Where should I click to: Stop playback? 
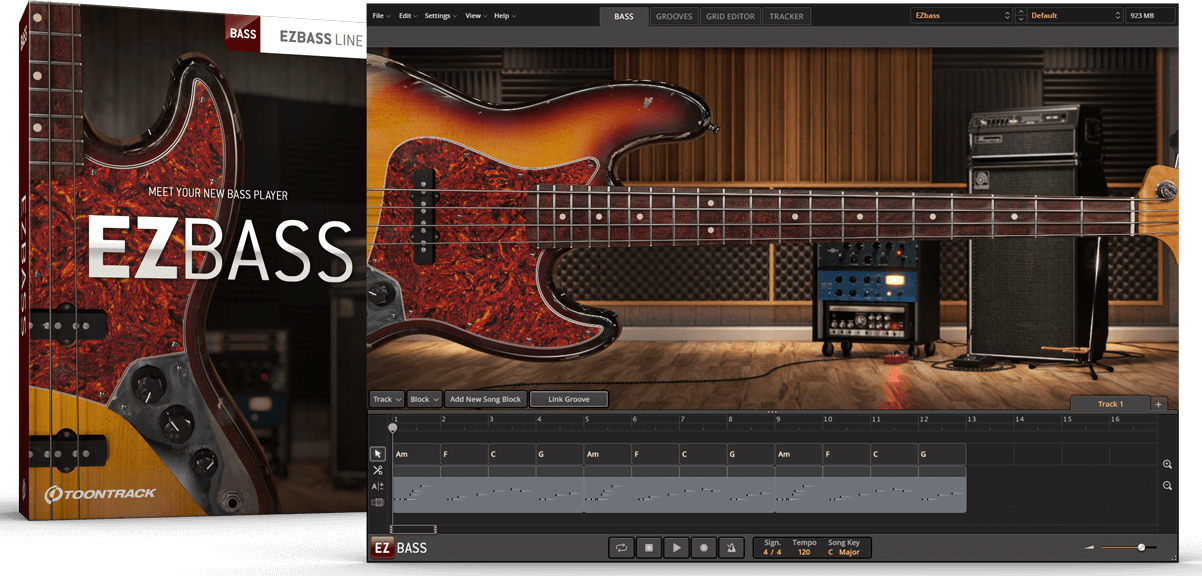(649, 548)
